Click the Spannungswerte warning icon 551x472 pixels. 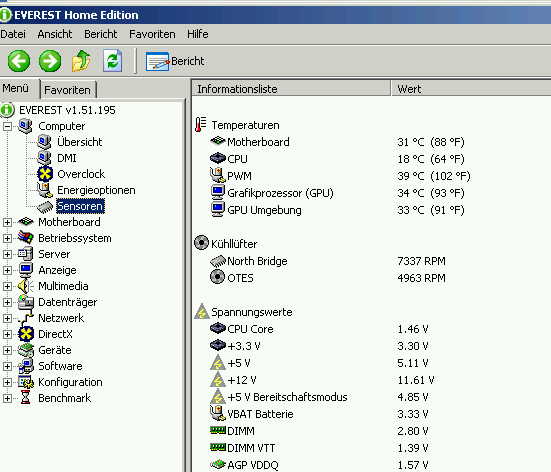[202, 311]
